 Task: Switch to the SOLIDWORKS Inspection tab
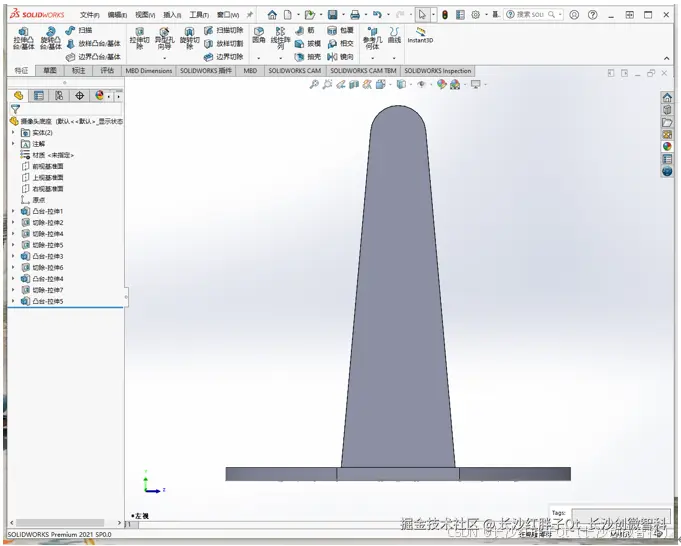tap(437, 70)
